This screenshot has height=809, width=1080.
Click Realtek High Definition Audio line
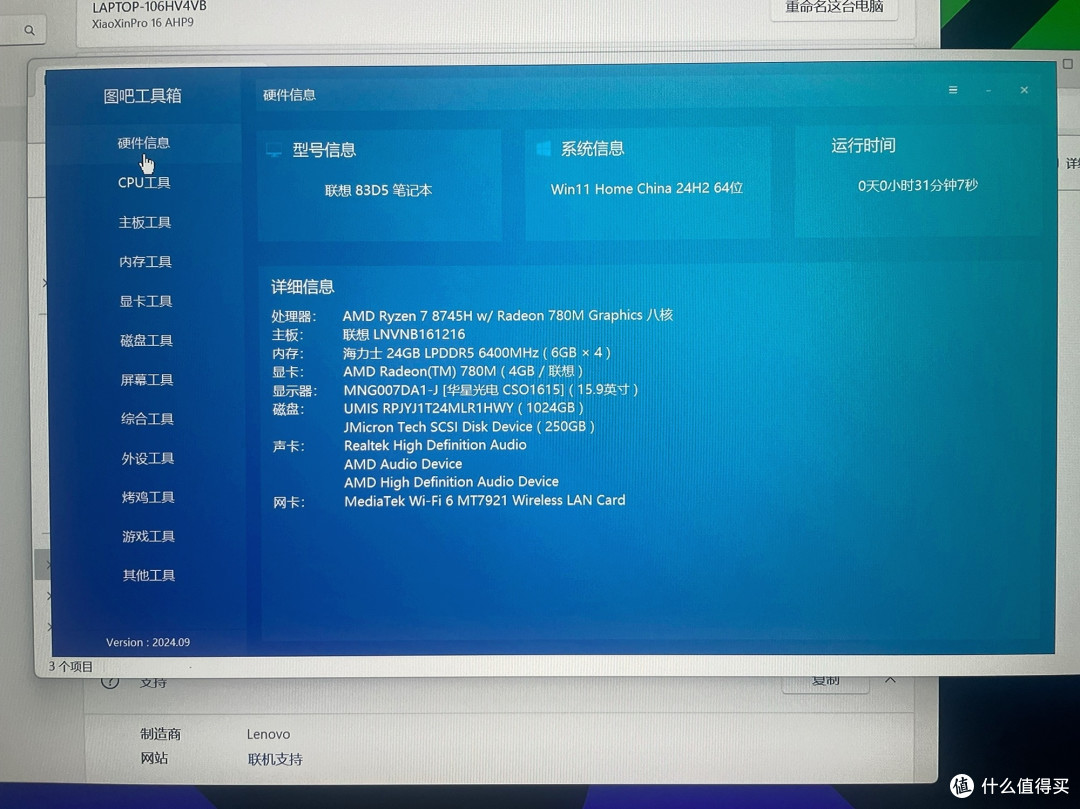(x=435, y=445)
